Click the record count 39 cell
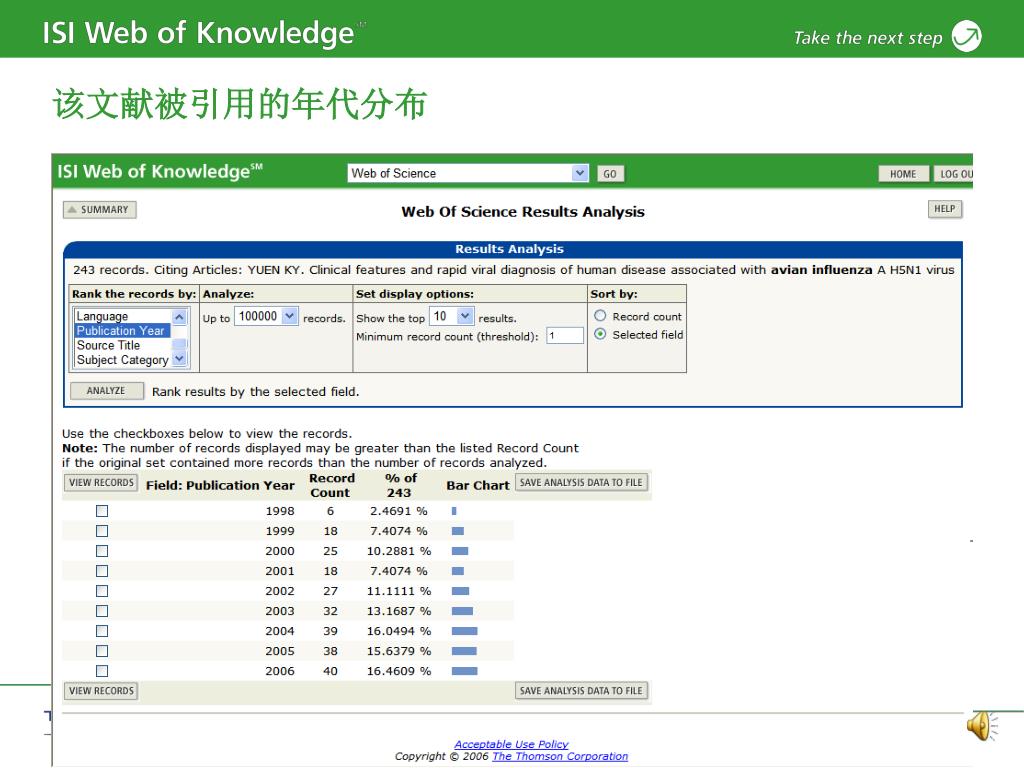The image size is (1024, 768). click(330, 631)
